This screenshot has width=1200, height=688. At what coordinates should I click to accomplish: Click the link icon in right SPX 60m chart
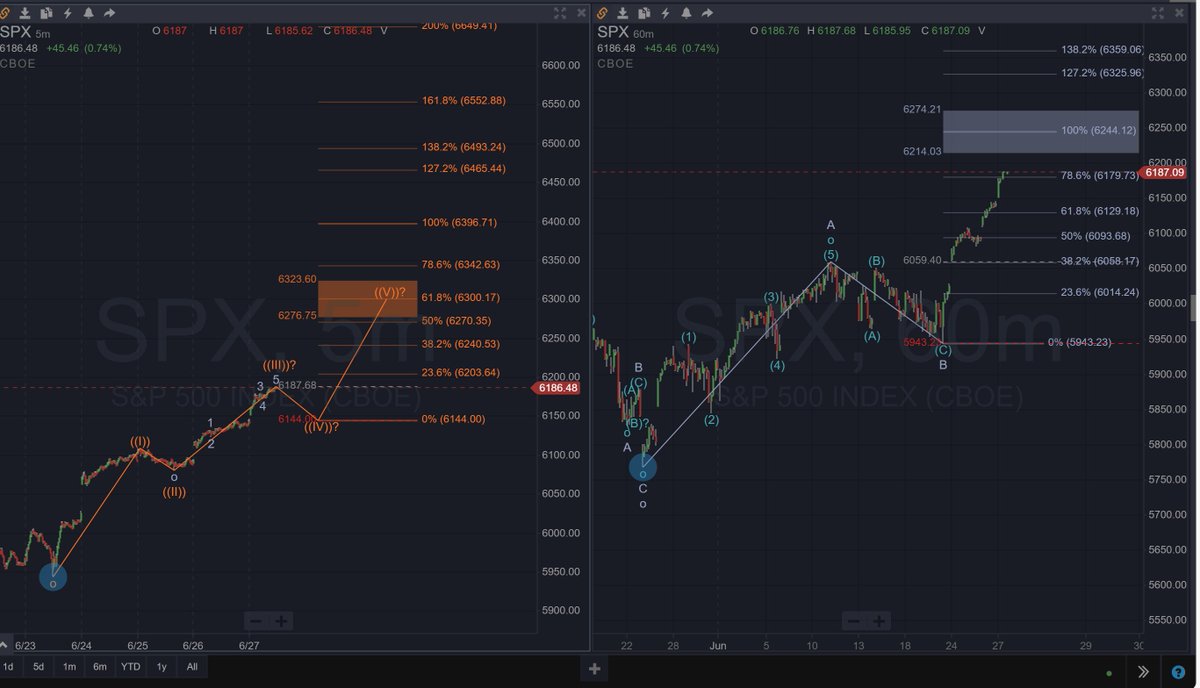click(603, 13)
